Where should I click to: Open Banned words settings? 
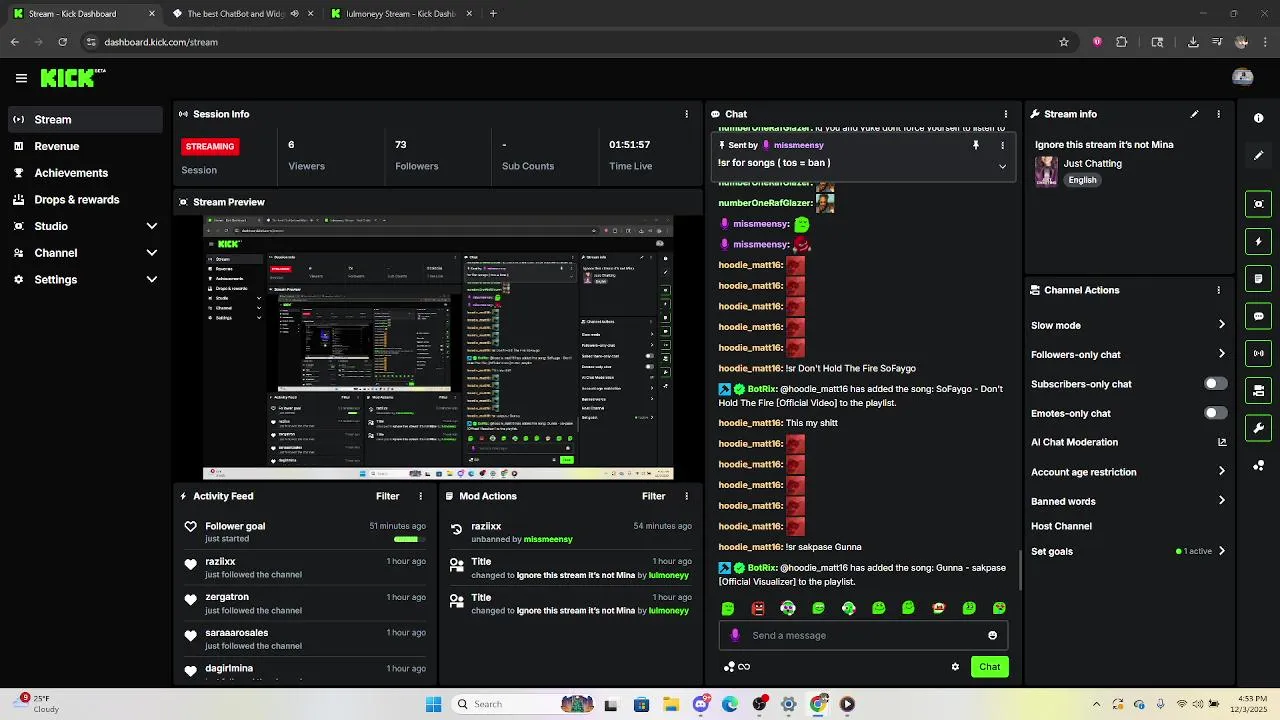tap(1128, 501)
